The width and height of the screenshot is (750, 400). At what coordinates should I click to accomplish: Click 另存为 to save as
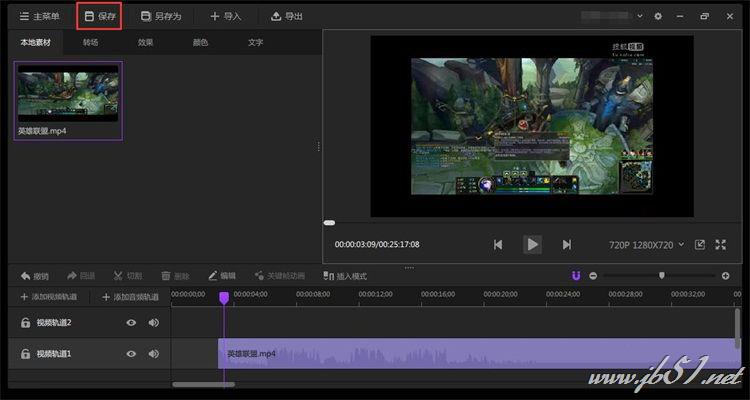161,16
